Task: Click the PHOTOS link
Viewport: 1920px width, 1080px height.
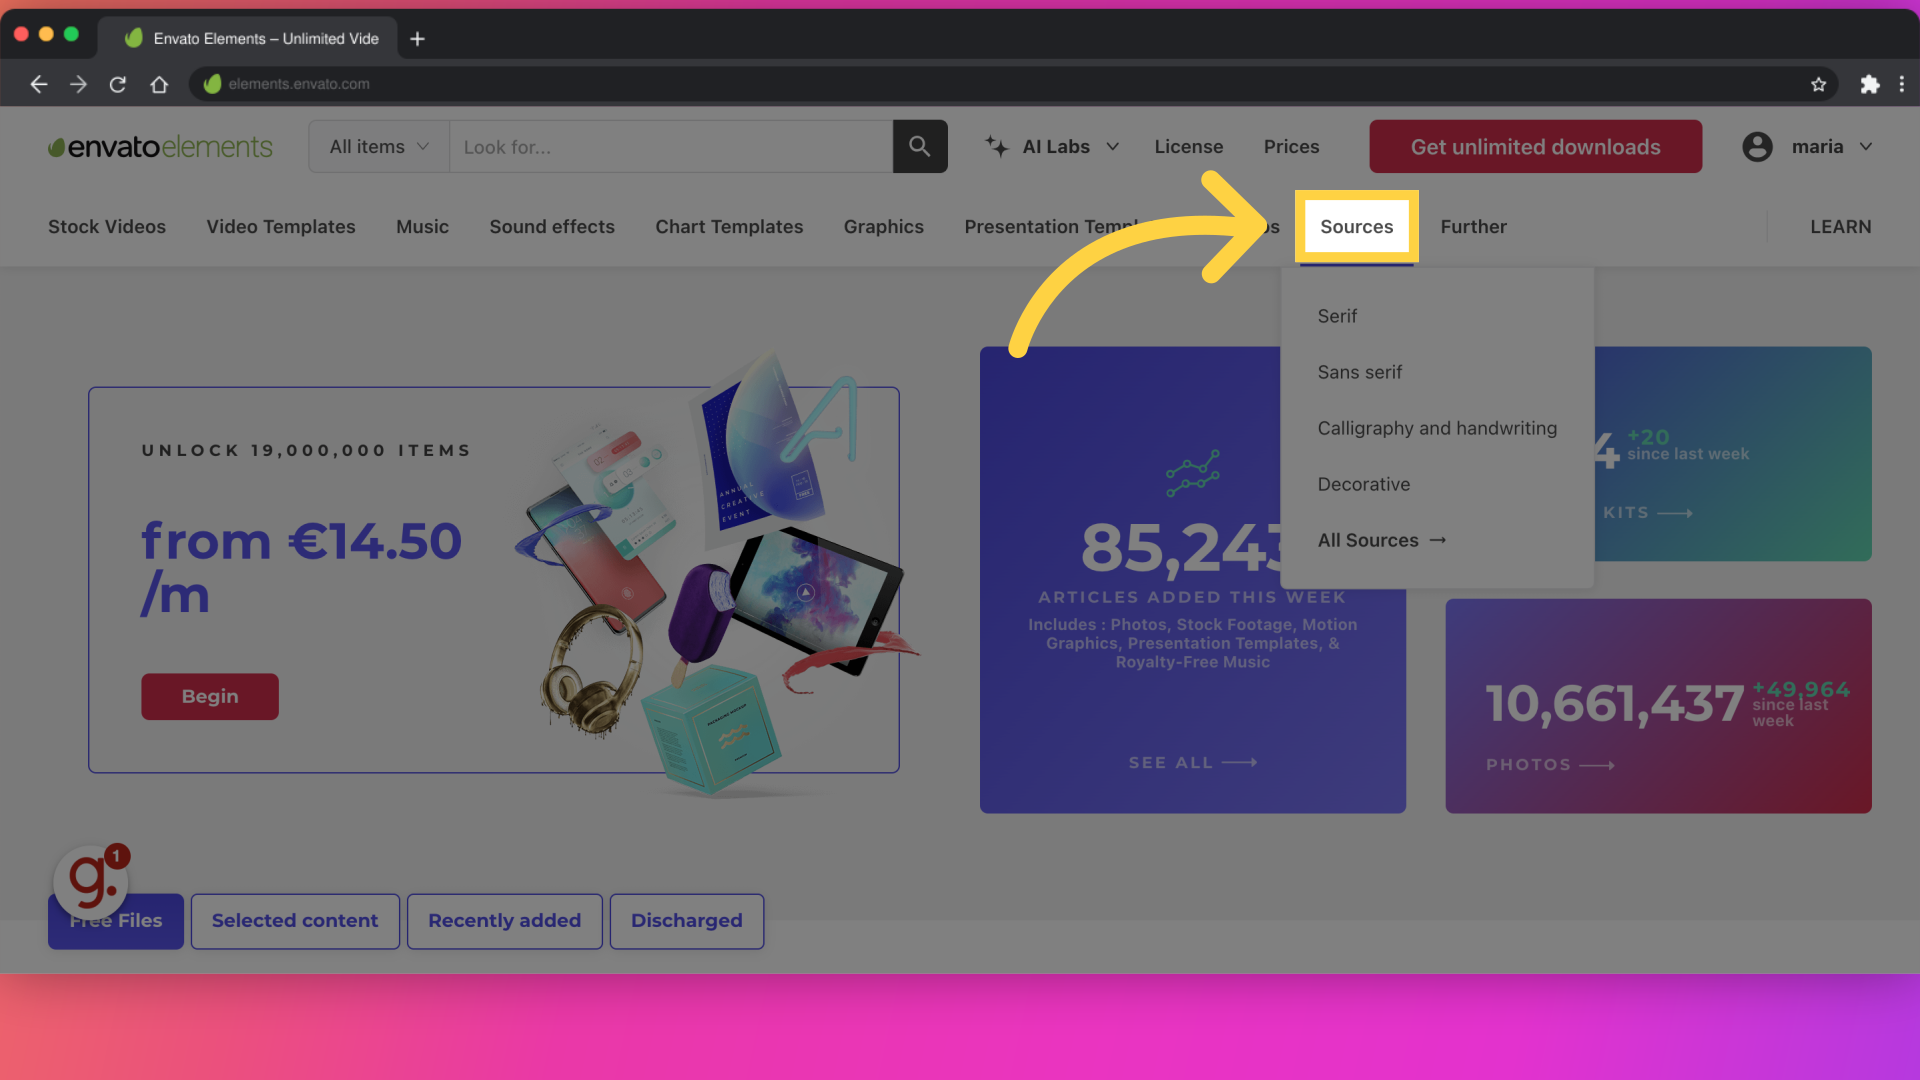Action: pyautogui.click(x=1550, y=765)
